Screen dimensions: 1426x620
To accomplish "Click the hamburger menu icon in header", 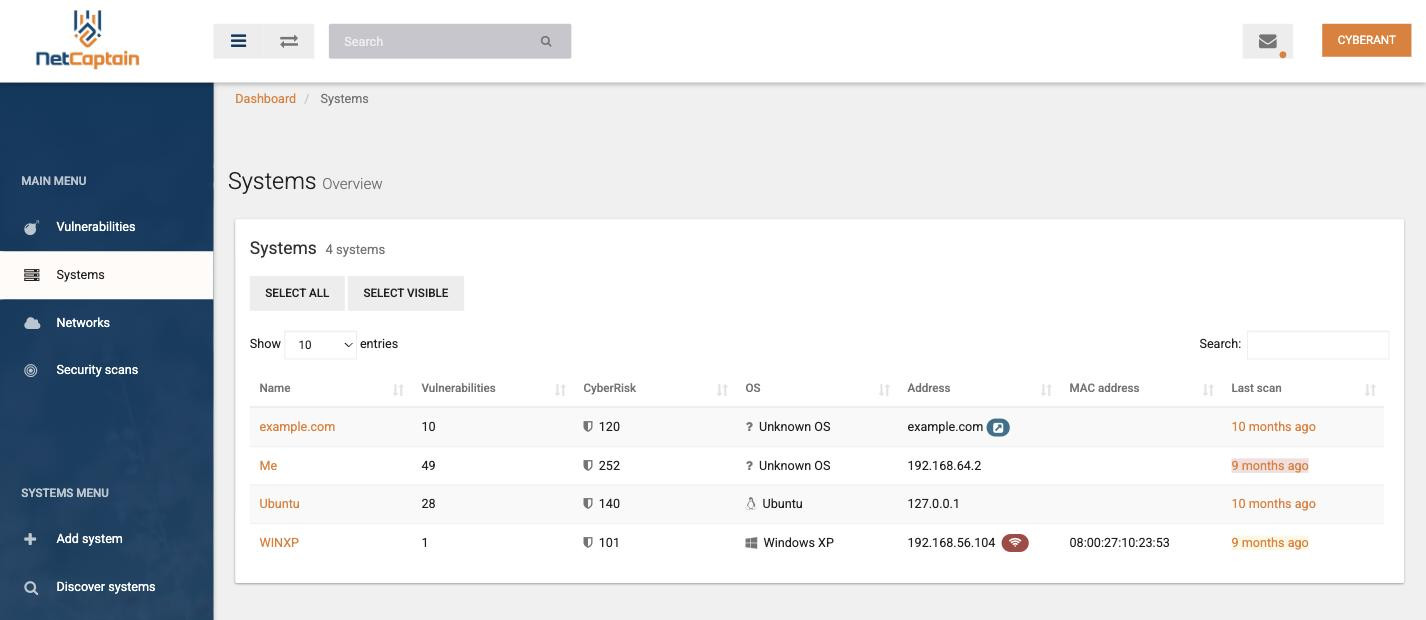I will (238, 41).
